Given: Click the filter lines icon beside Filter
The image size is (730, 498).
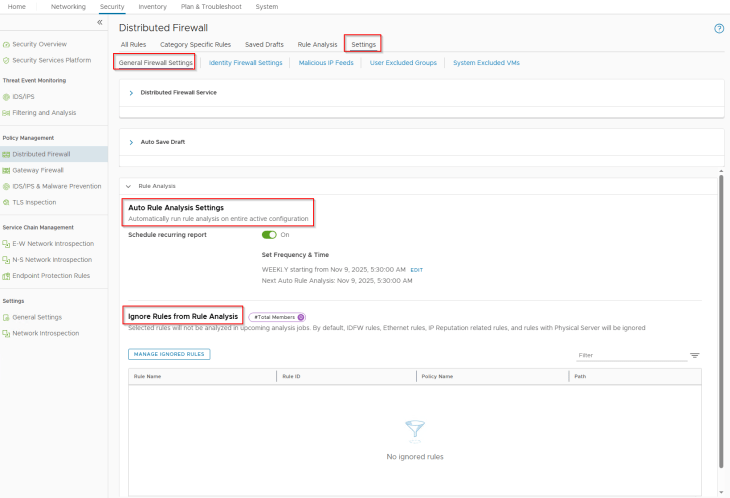Looking at the screenshot, I should coord(694,355).
